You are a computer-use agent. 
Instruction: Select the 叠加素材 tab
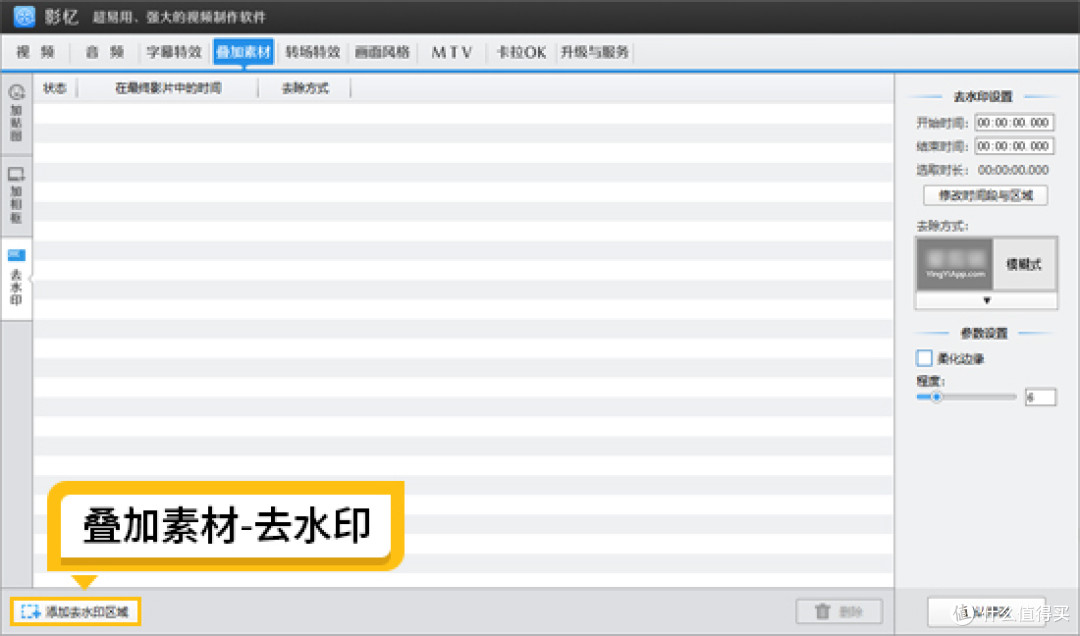(244, 52)
